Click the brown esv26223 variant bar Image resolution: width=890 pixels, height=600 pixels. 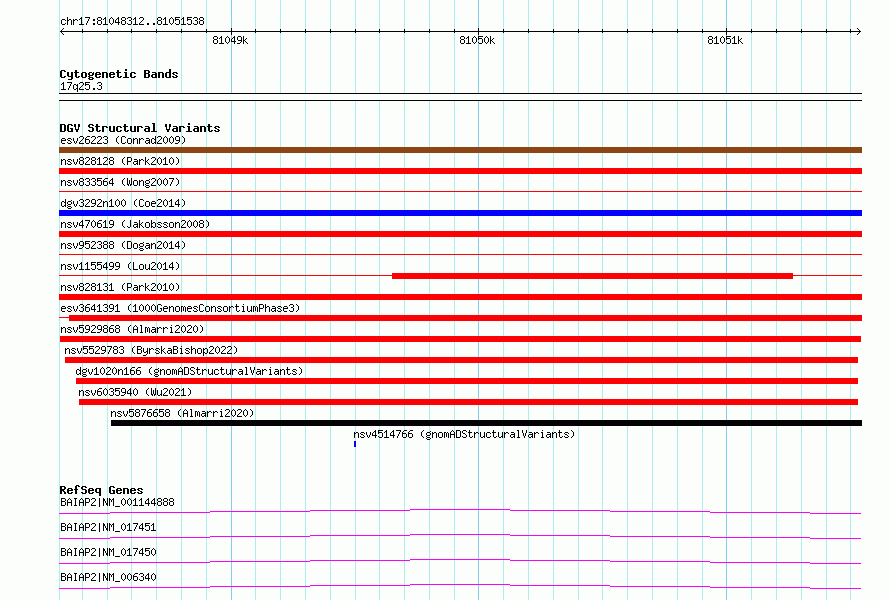tap(460, 150)
